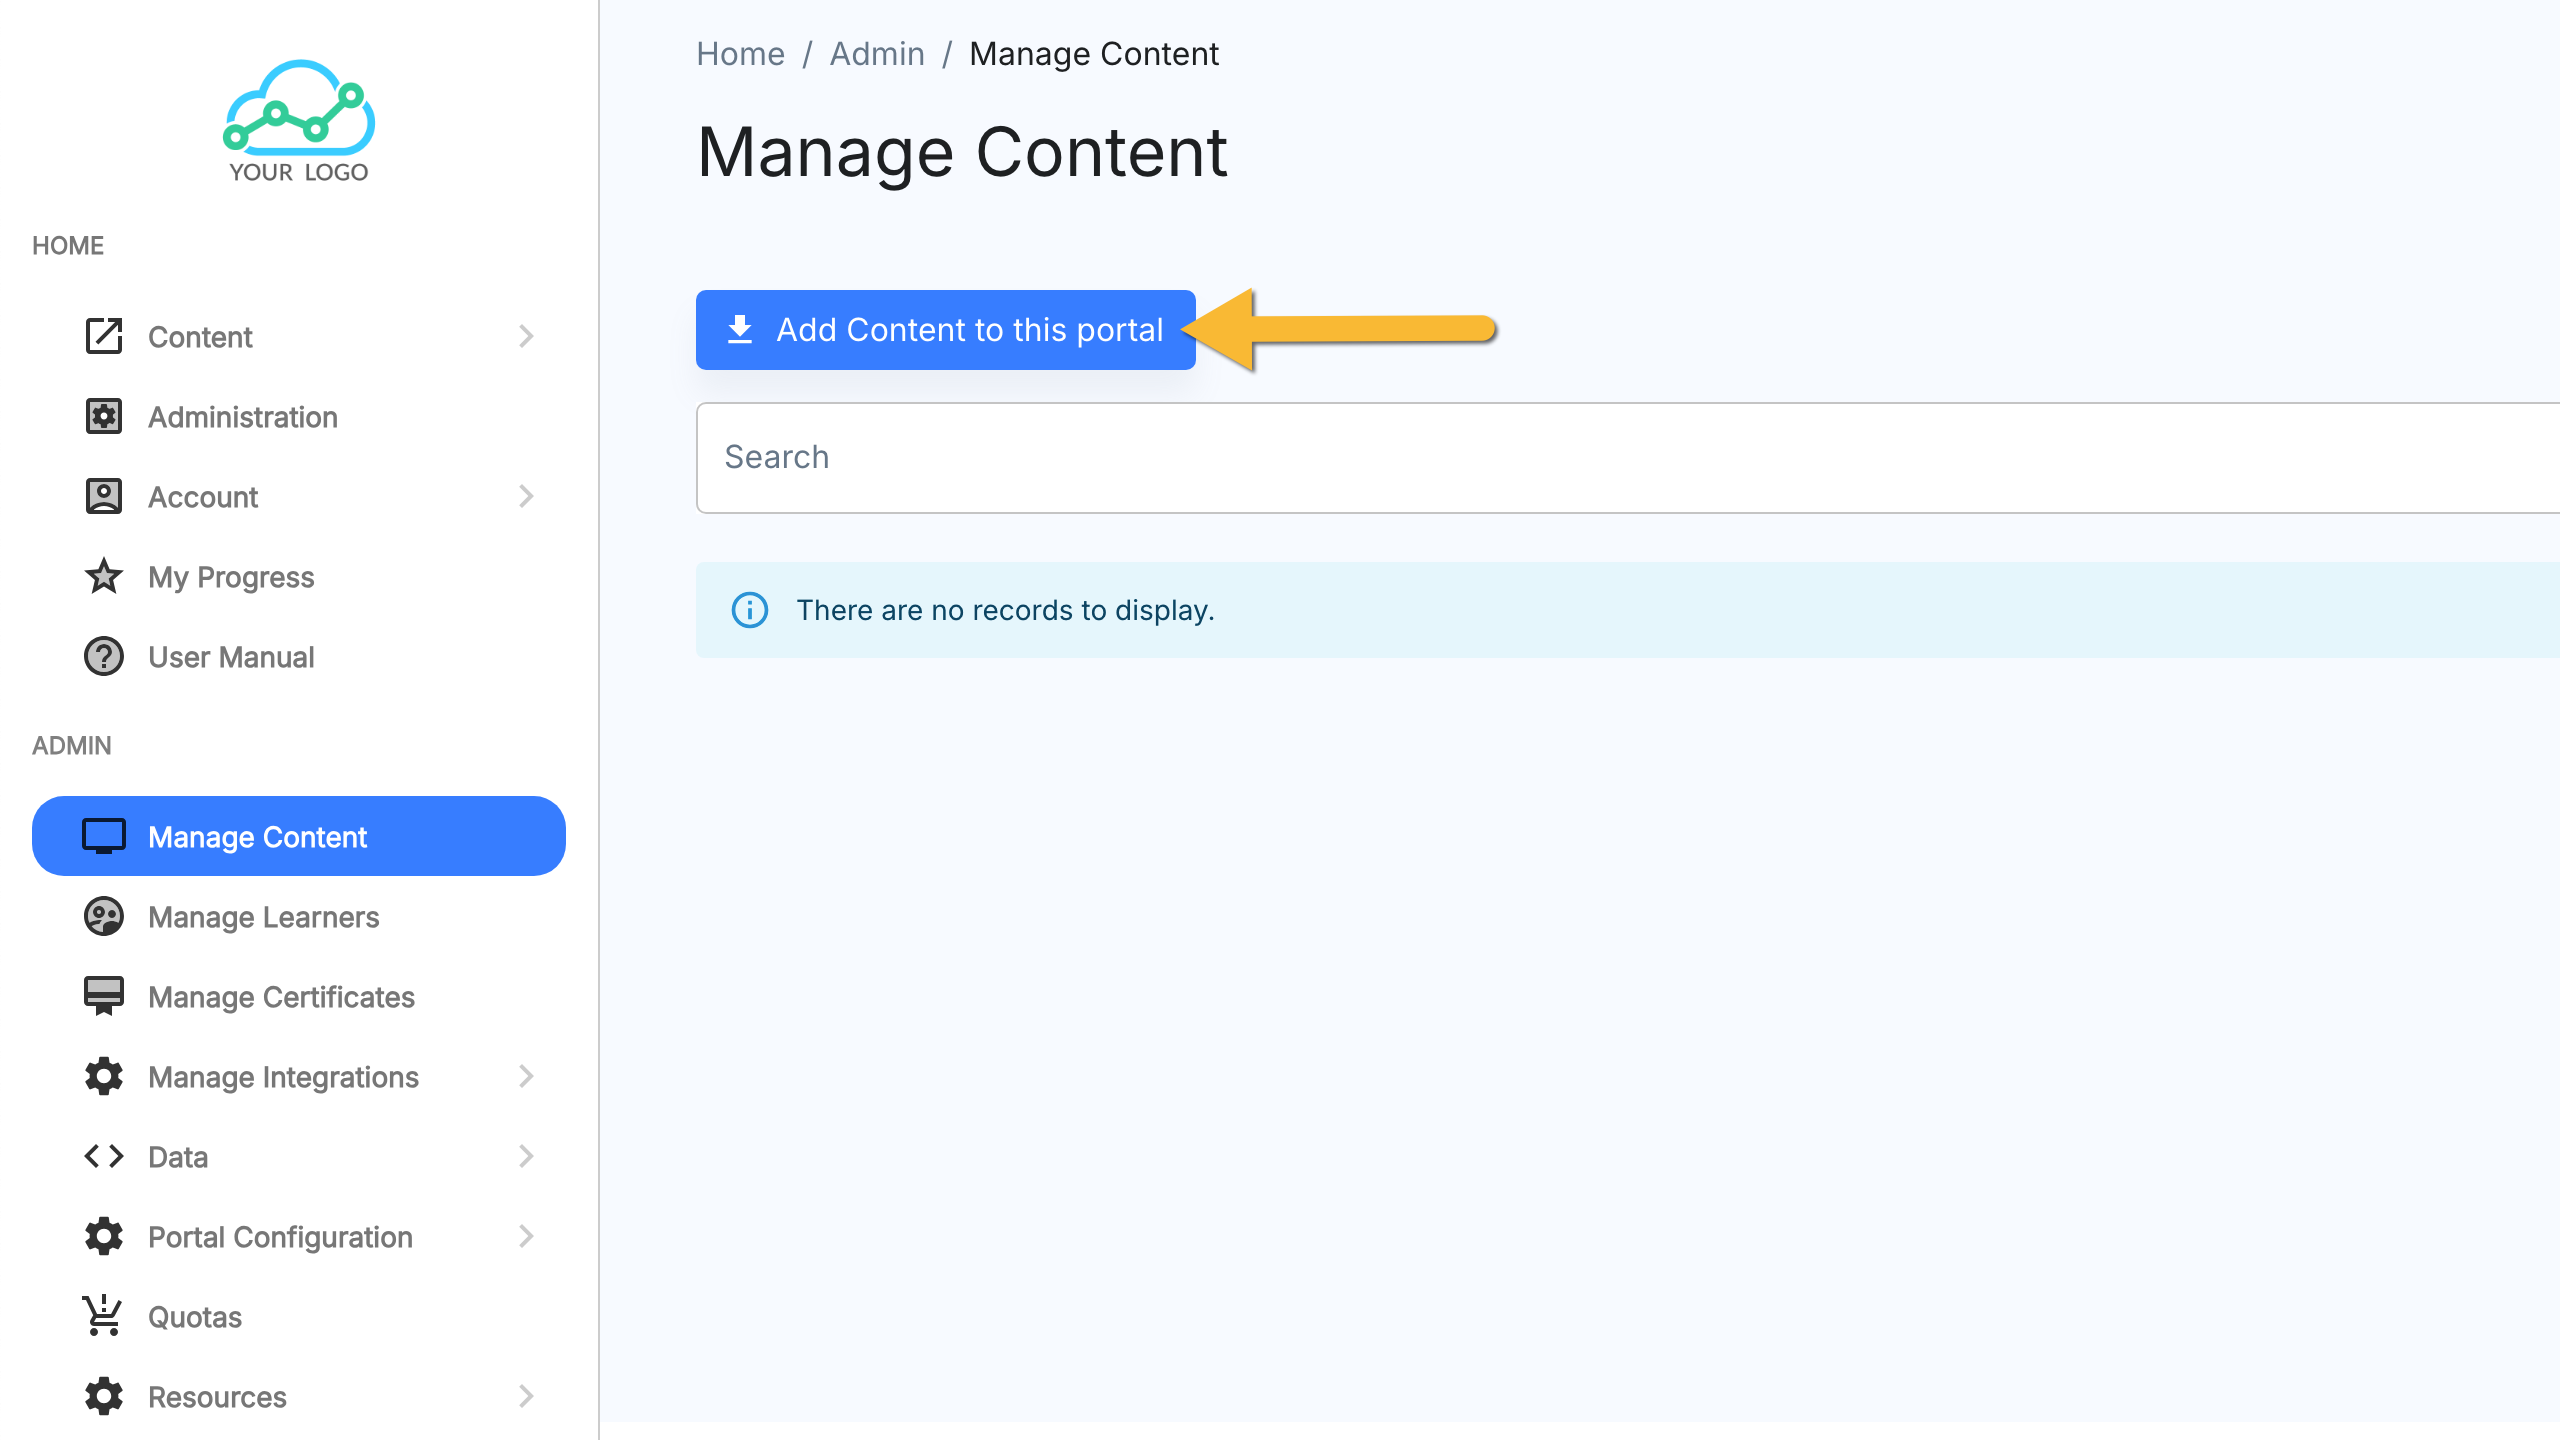Click the Content pencil-square icon

103,336
